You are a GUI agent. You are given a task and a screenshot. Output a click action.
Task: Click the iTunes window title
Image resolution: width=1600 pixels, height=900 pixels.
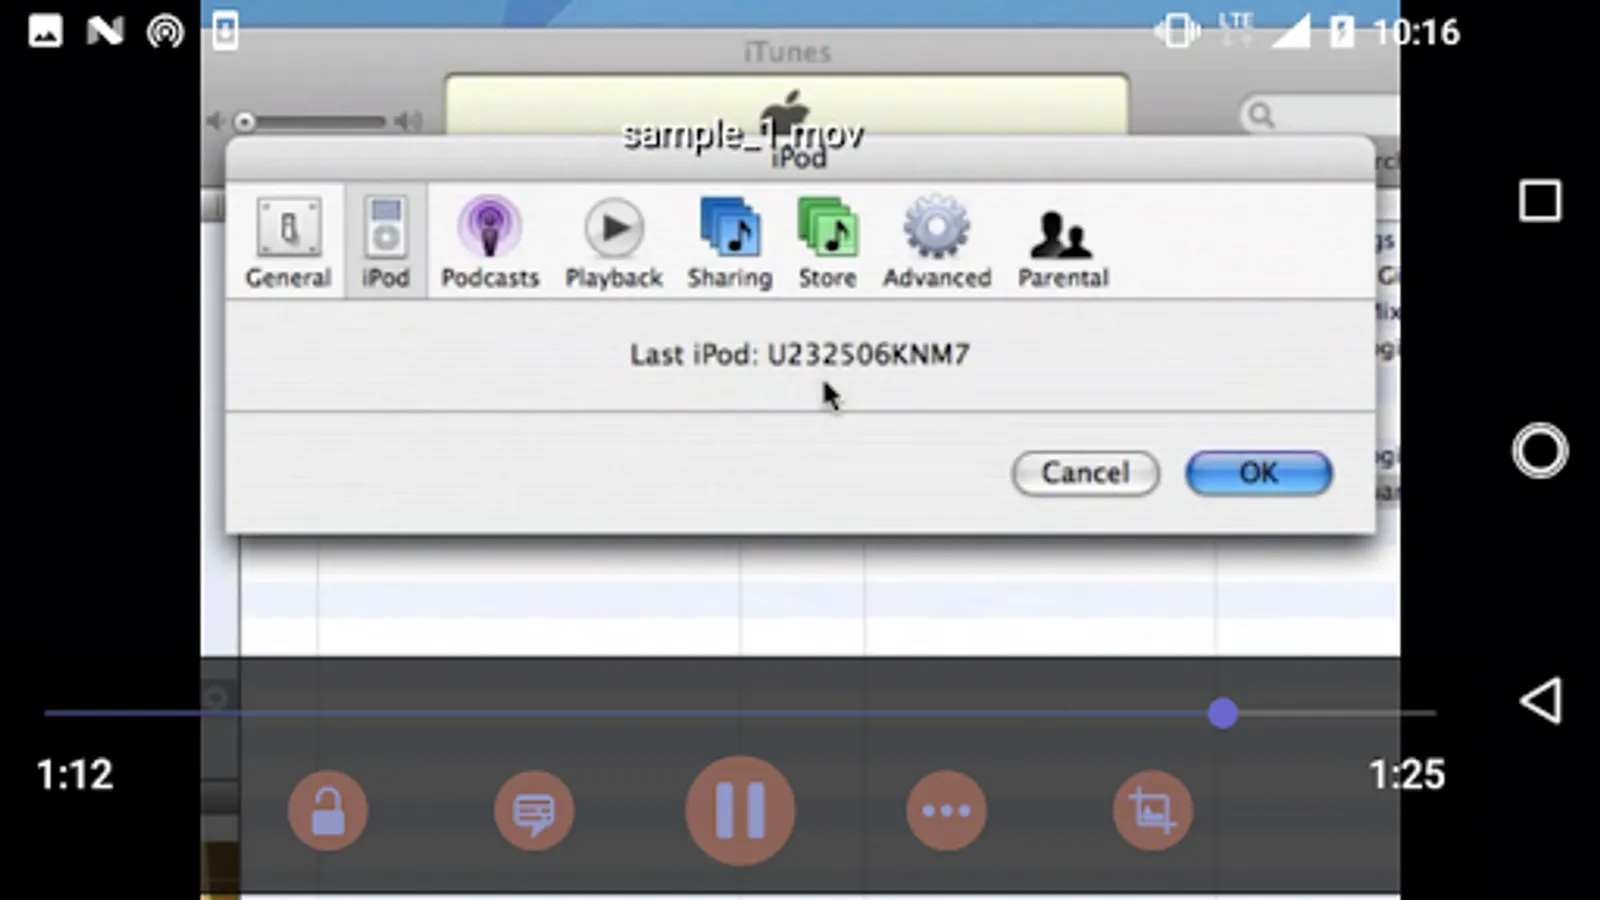(788, 52)
